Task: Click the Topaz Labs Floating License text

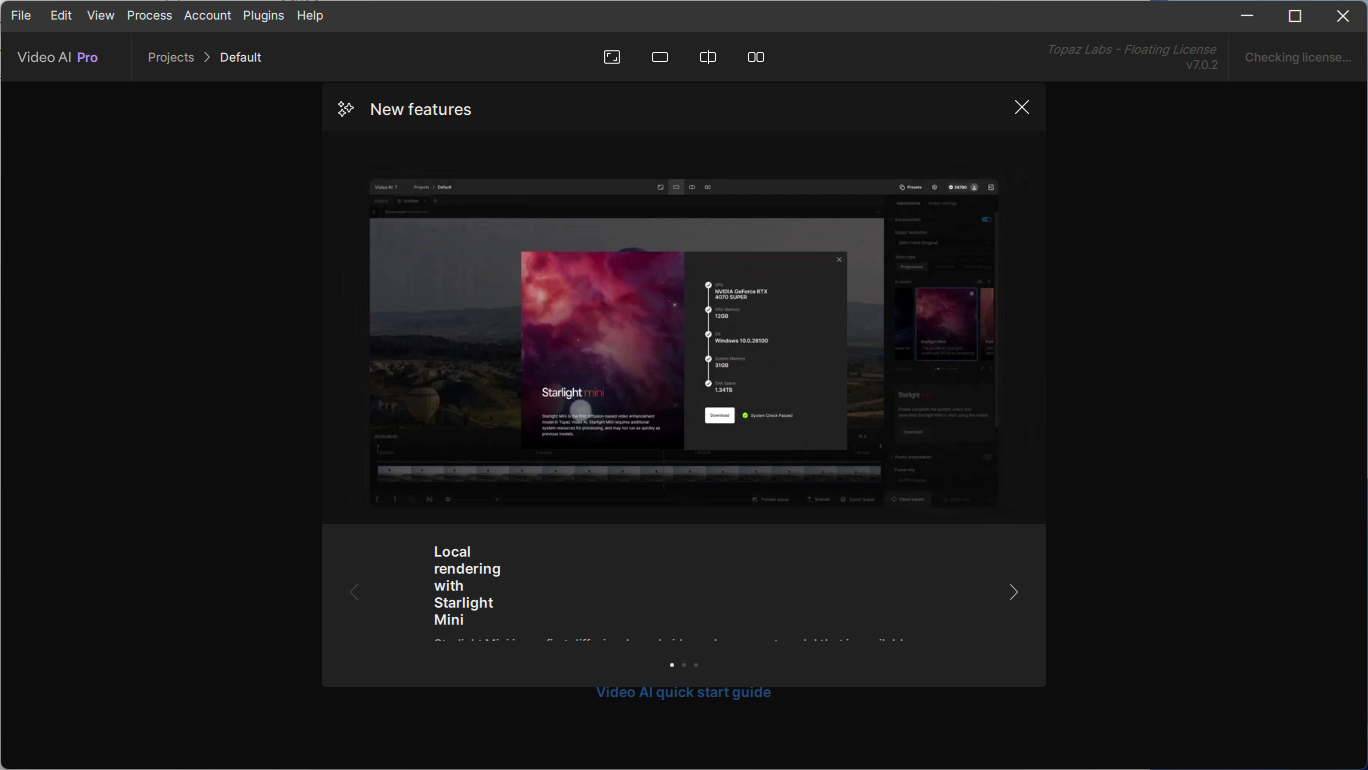Action: pyautogui.click(x=1132, y=49)
